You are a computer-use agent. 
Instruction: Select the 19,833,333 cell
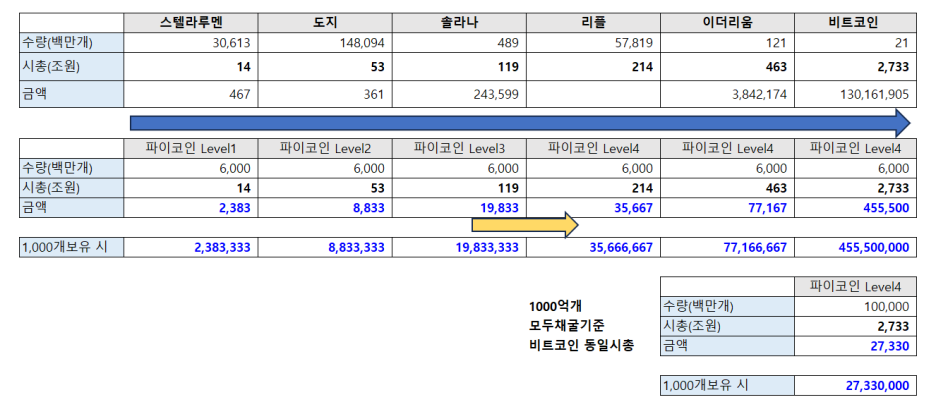click(460, 247)
